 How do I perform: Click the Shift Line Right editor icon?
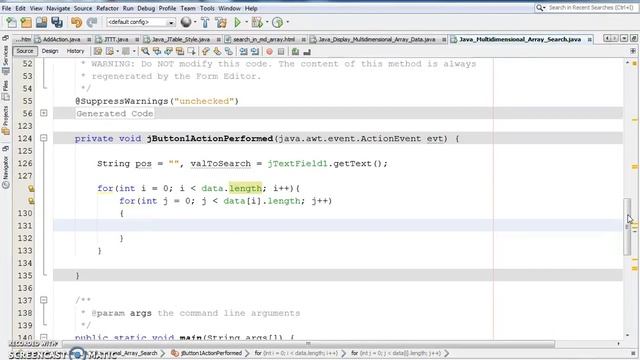tap(255, 51)
